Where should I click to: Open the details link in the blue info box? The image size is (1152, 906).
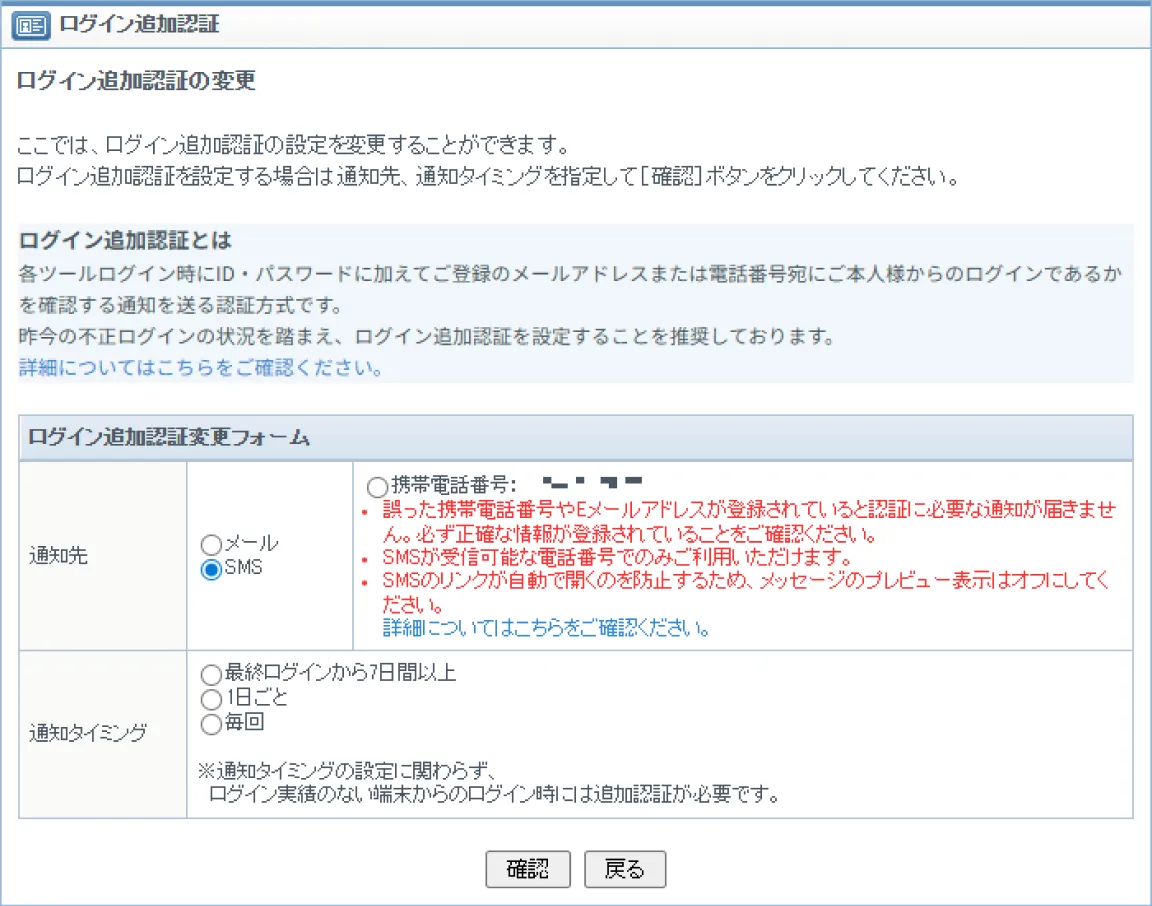click(x=200, y=368)
